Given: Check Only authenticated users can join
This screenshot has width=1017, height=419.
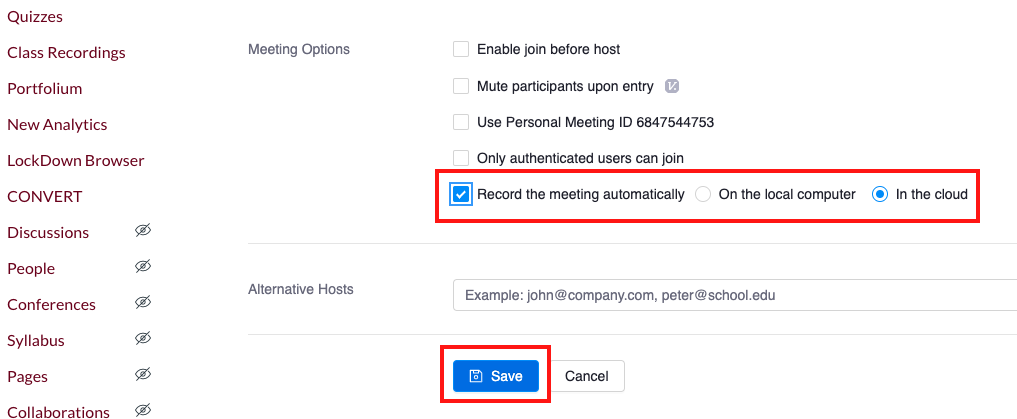Looking at the screenshot, I should [x=461, y=158].
